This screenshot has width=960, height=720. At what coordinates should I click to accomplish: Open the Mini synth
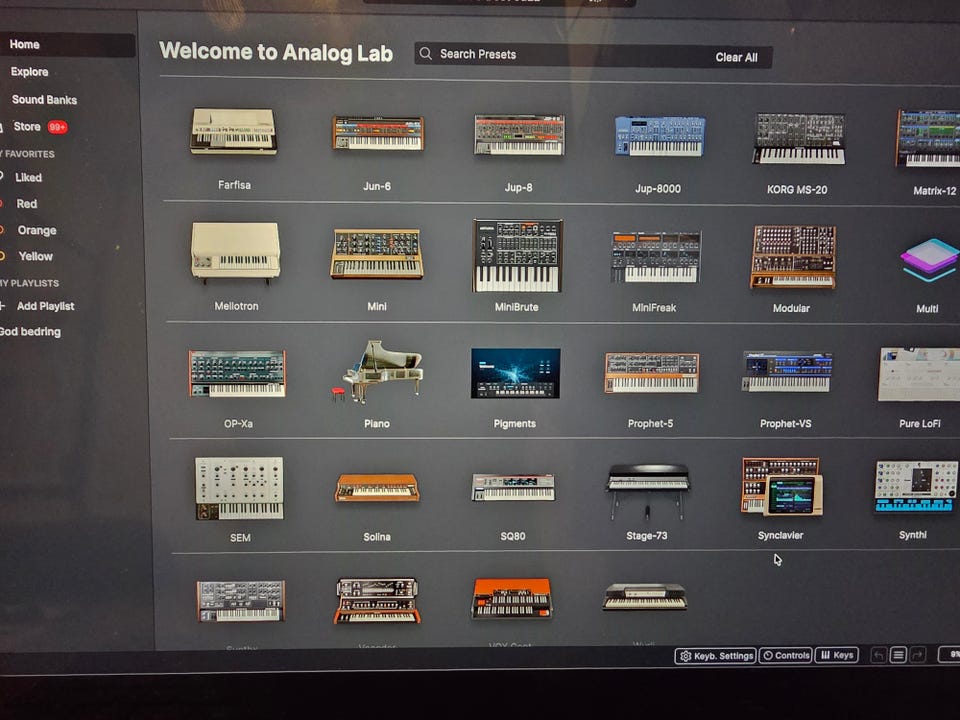click(377, 253)
